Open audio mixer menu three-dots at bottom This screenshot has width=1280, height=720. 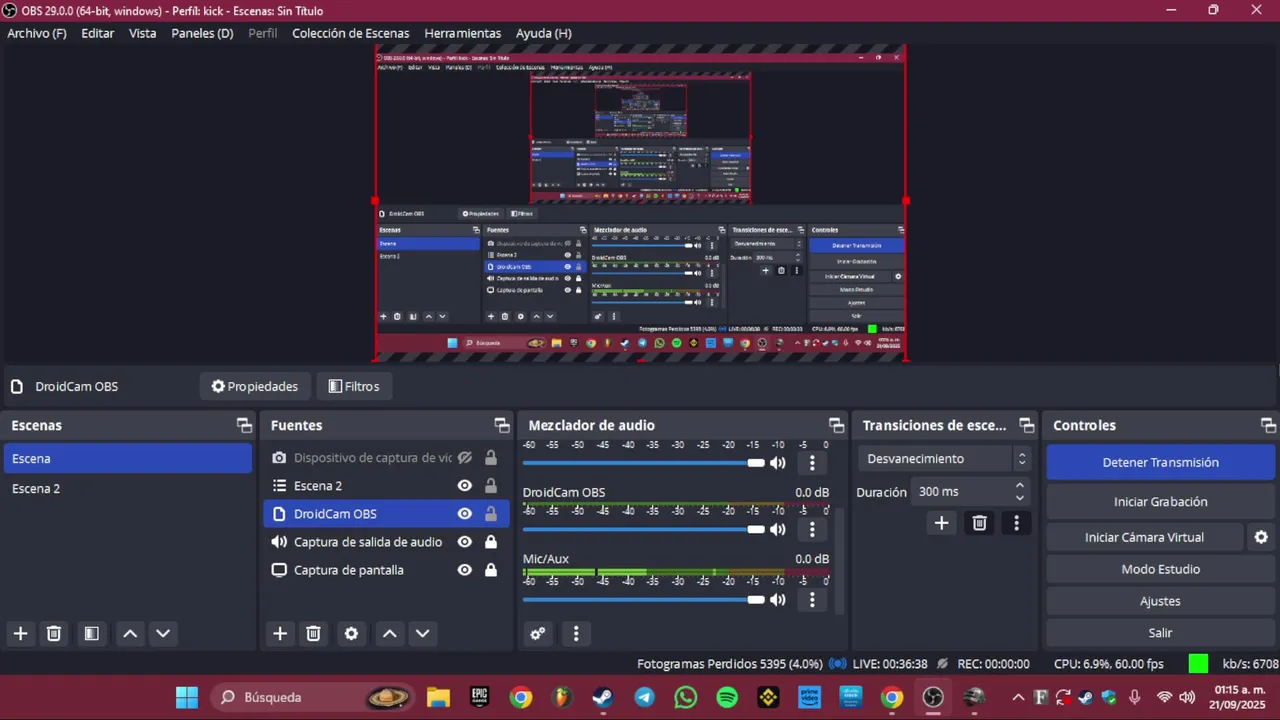coord(576,633)
